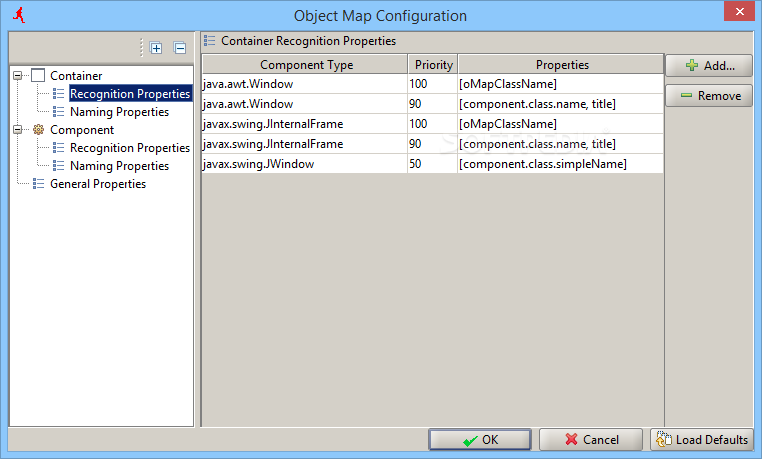Click the red runner application icon
This screenshot has height=459, width=762.
[19, 15]
